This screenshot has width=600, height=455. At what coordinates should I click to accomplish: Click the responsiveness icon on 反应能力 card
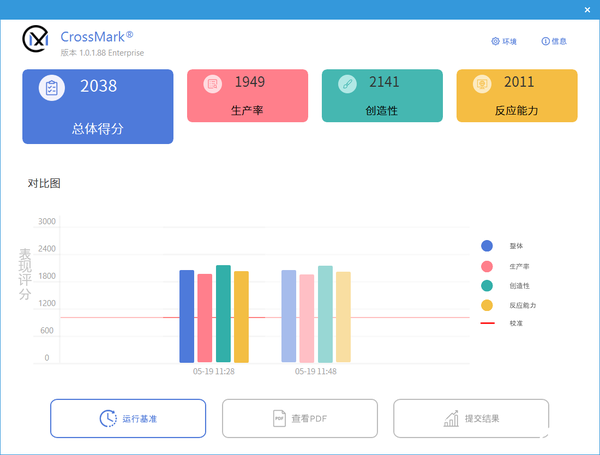pyautogui.click(x=482, y=84)
